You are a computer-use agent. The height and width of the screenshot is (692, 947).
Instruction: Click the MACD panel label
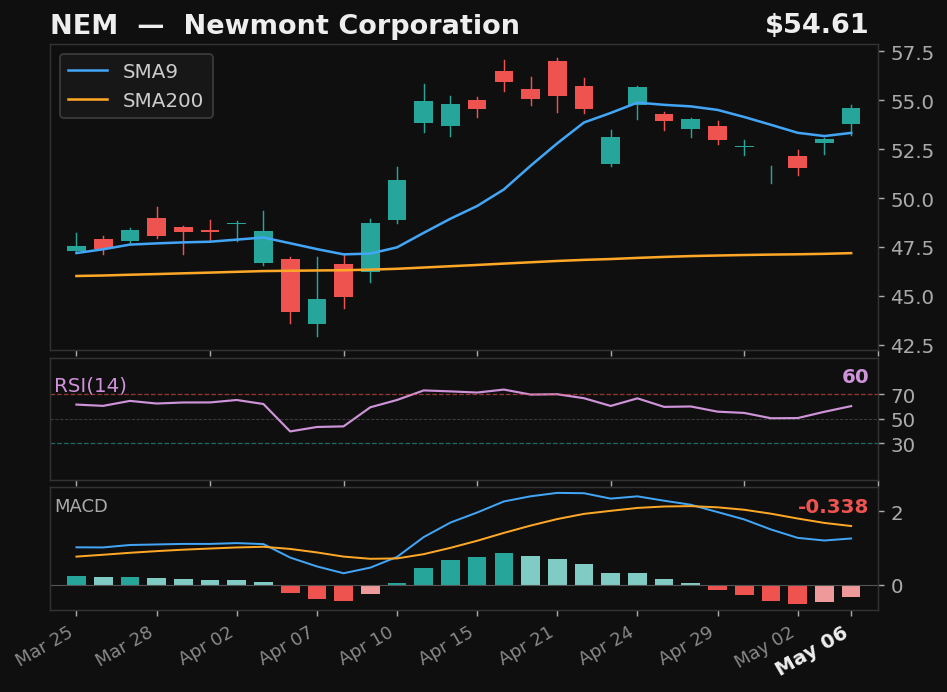point(81,506)
